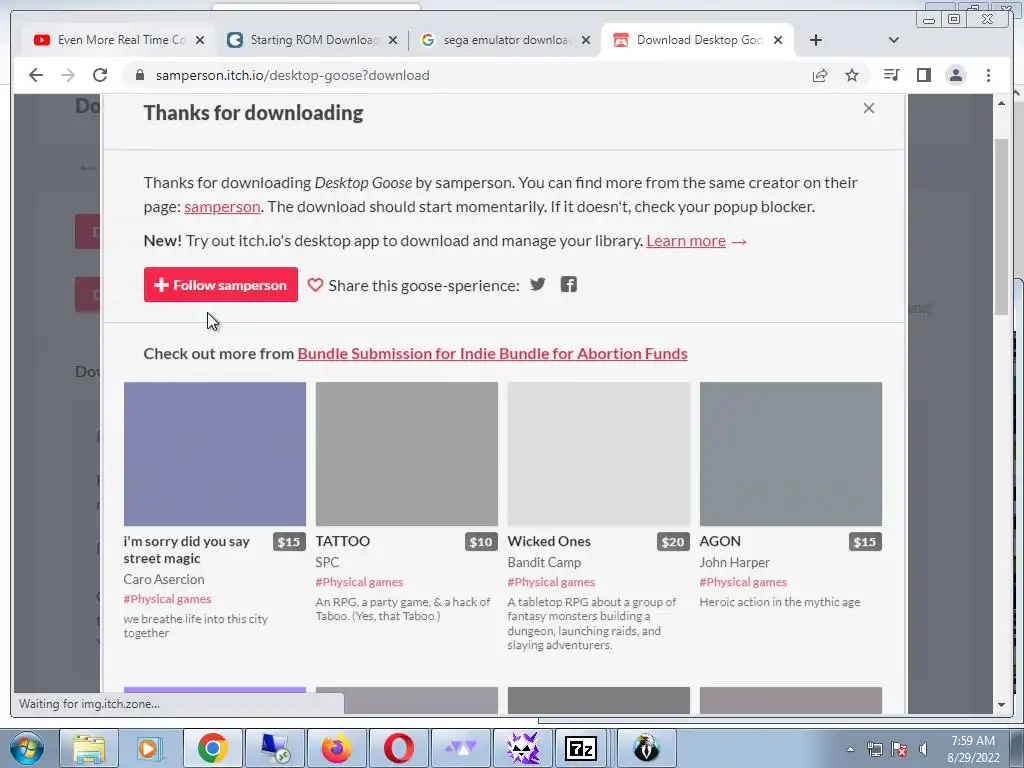Click #Physical games tag under TATTOO
This screenshot has height=768, width=1024.
coord(359,582)
